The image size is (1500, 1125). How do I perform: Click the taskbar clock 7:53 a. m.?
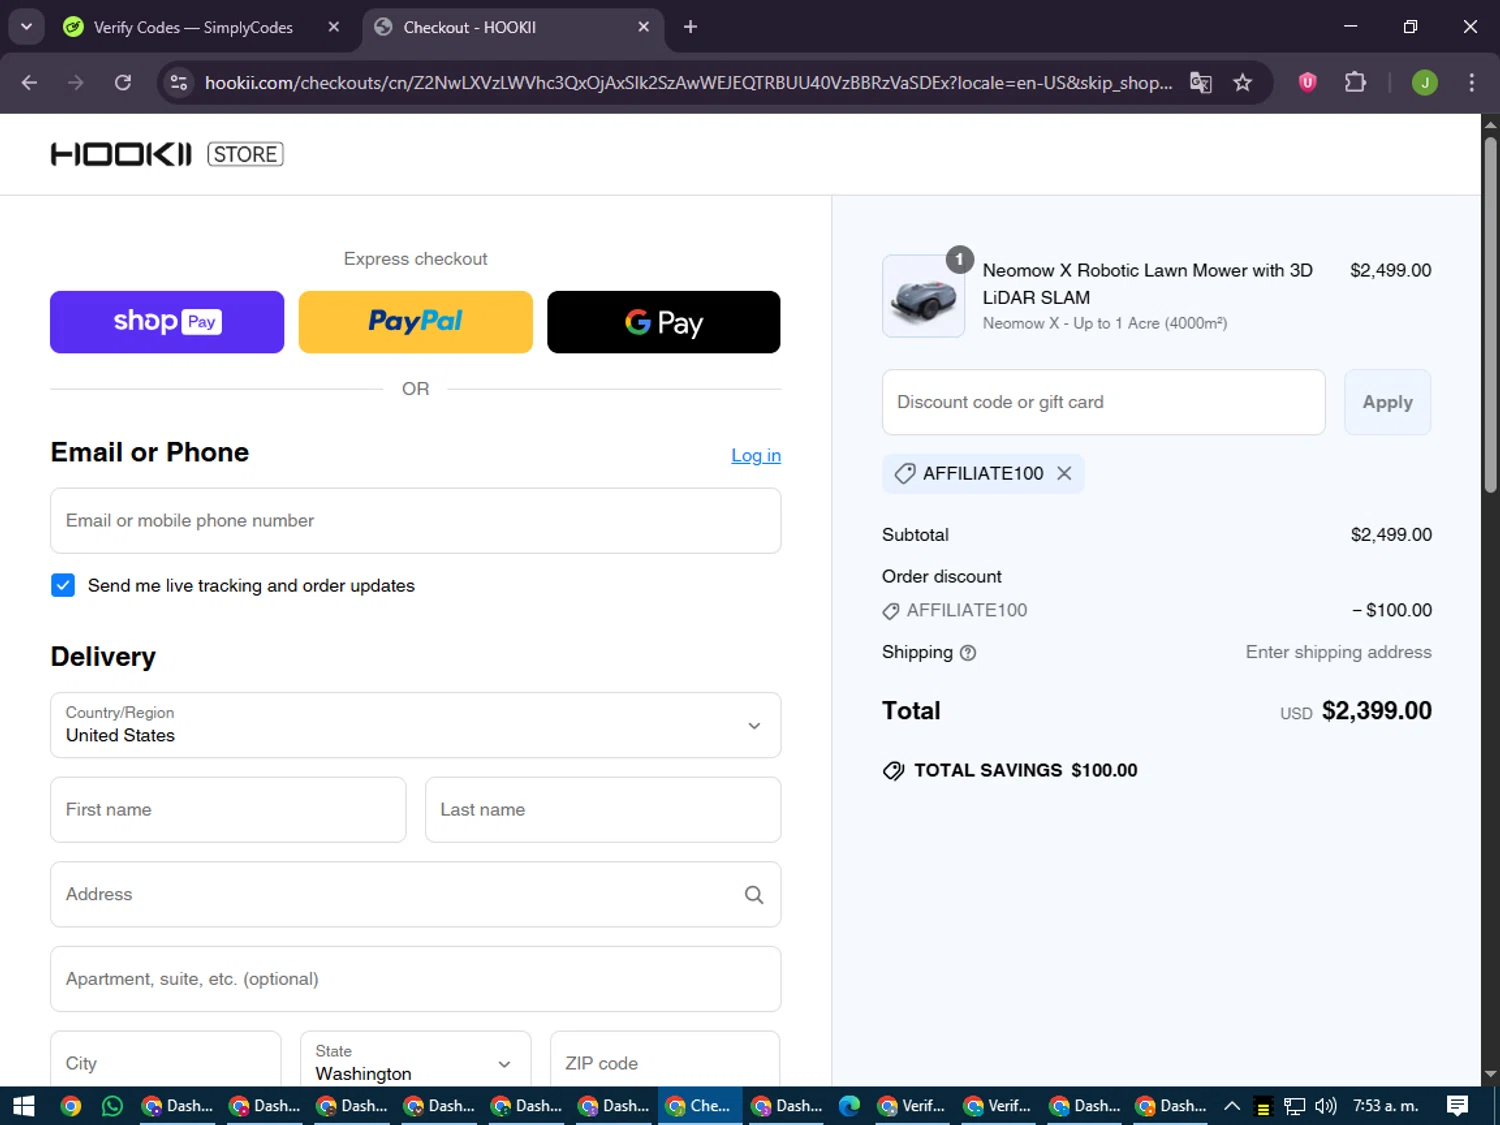(x=1386, y=1106)
